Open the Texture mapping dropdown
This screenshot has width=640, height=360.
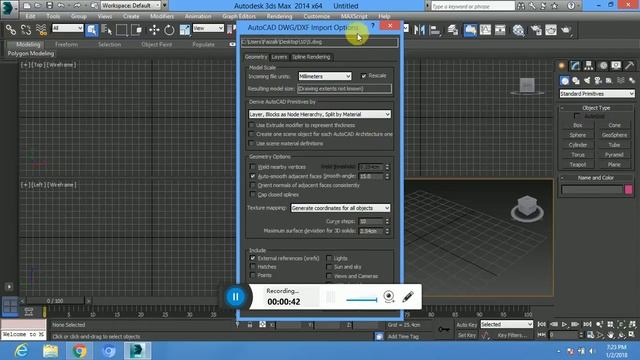pos(340,208)
